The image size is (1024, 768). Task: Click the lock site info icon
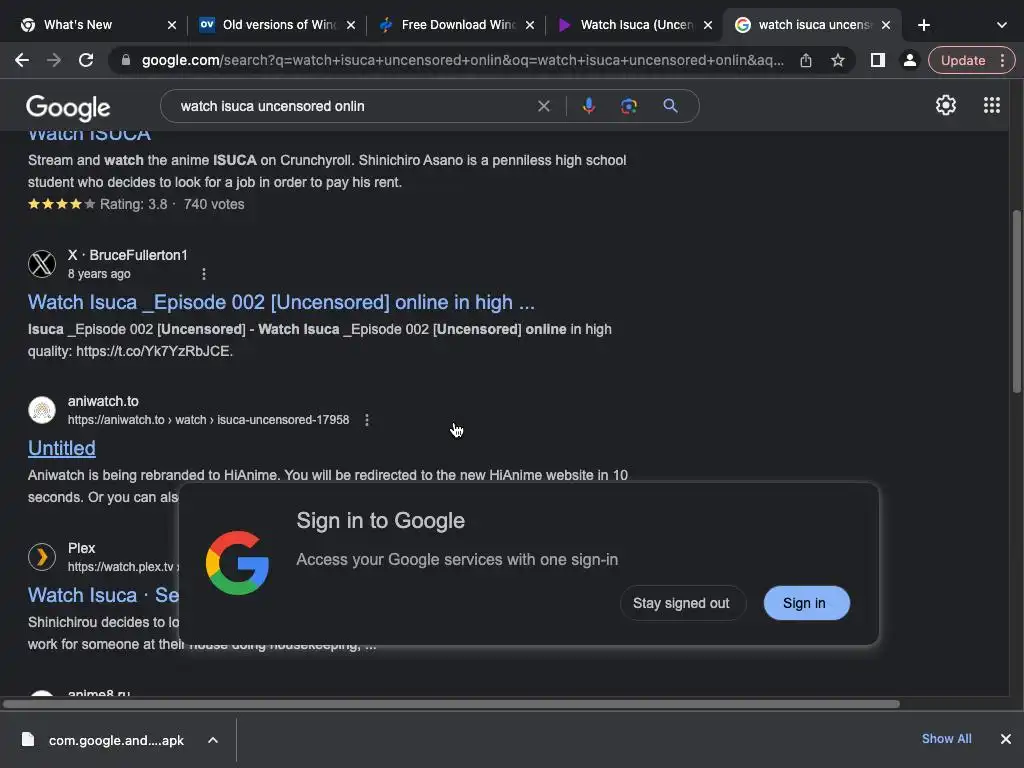[126, 60]
